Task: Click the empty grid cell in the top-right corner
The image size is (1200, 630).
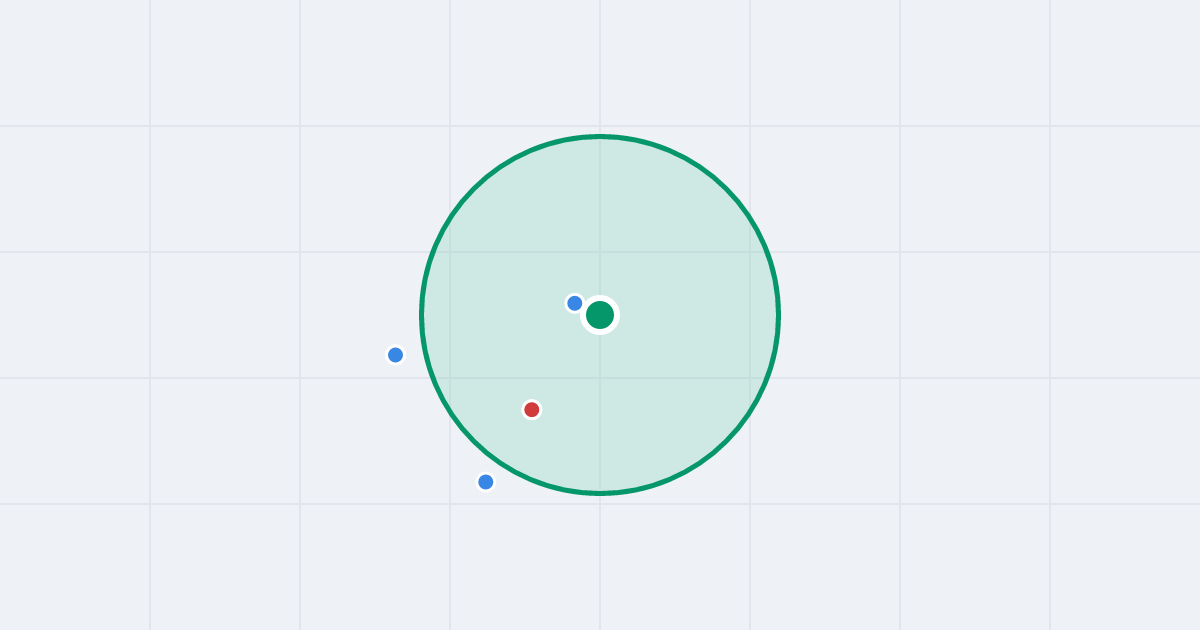Action: point(1125,62)
